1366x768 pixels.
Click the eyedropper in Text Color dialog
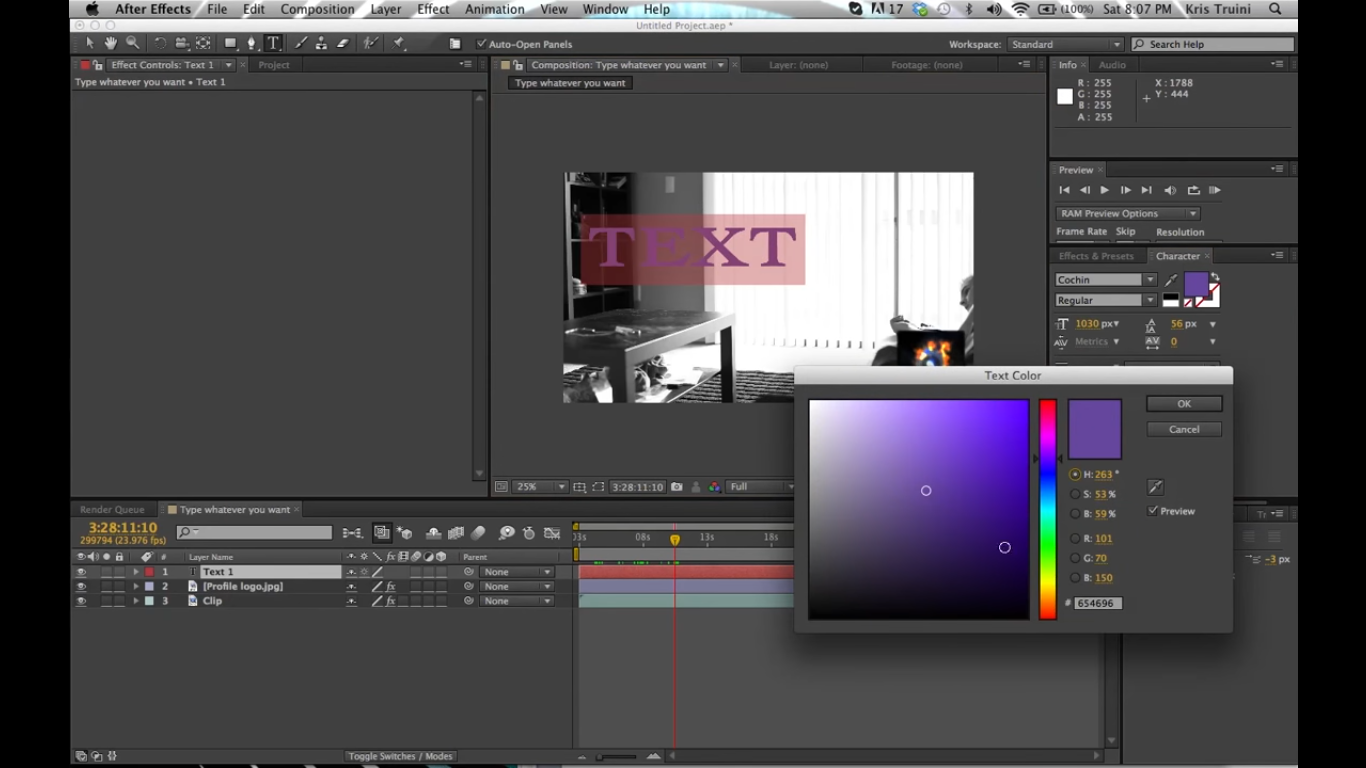(1155, 487)
